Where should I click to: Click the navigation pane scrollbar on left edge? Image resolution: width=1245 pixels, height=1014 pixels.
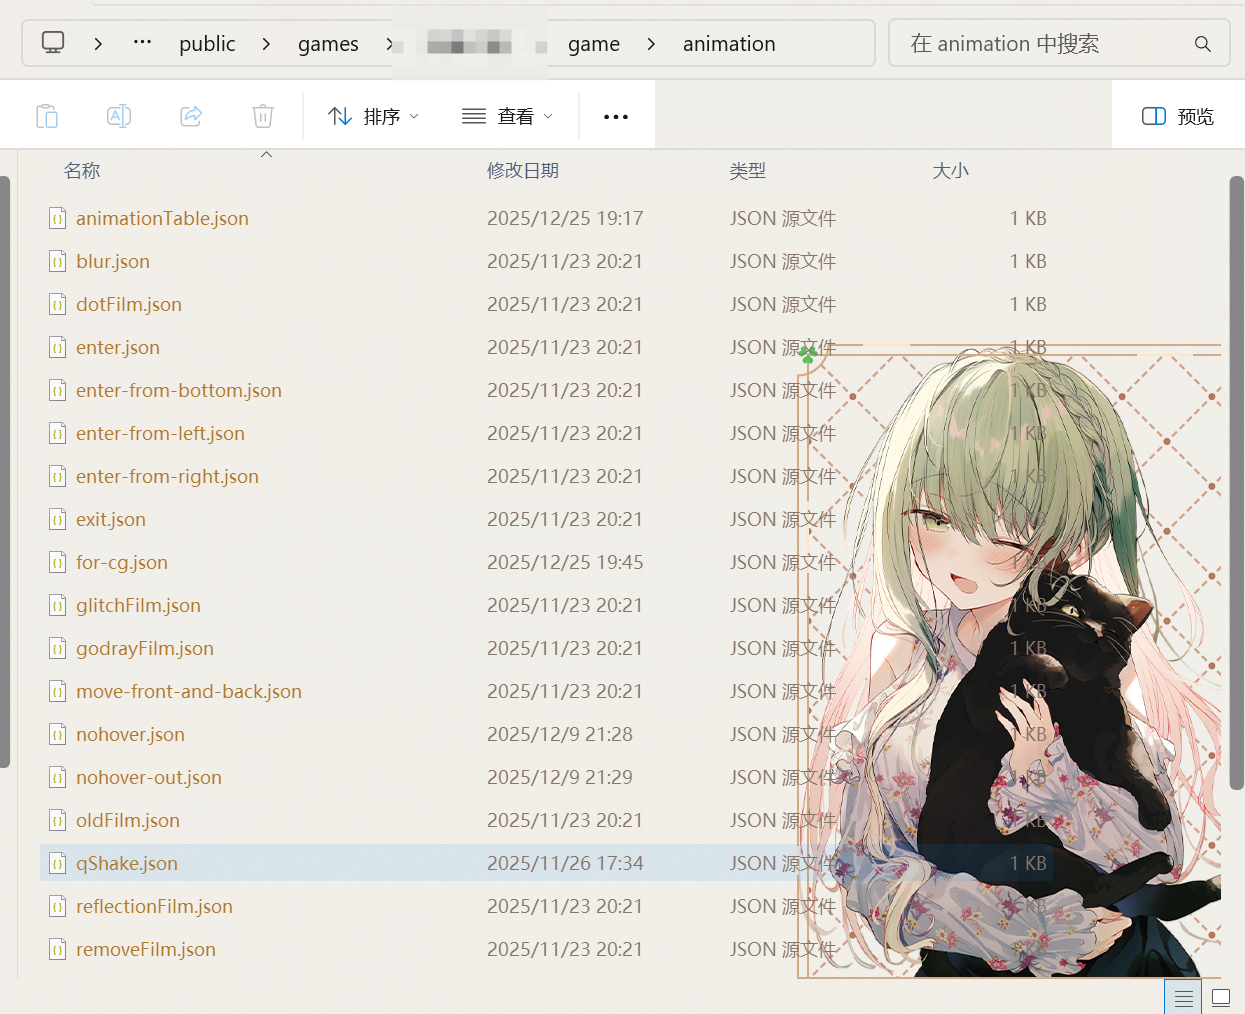click(5, 472)
